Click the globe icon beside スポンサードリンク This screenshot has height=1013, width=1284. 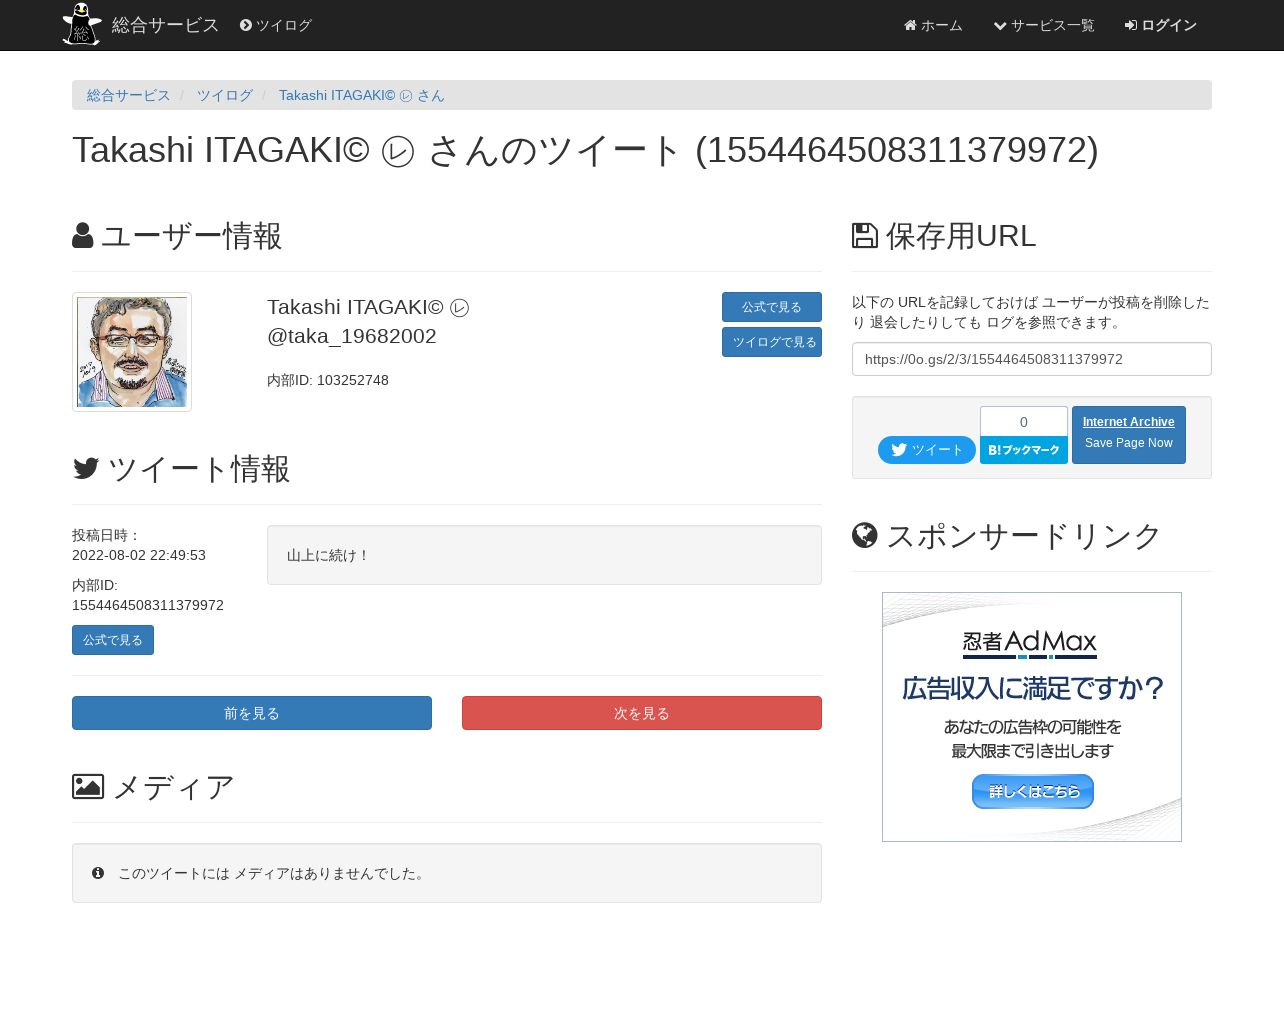tap(865, 535)
